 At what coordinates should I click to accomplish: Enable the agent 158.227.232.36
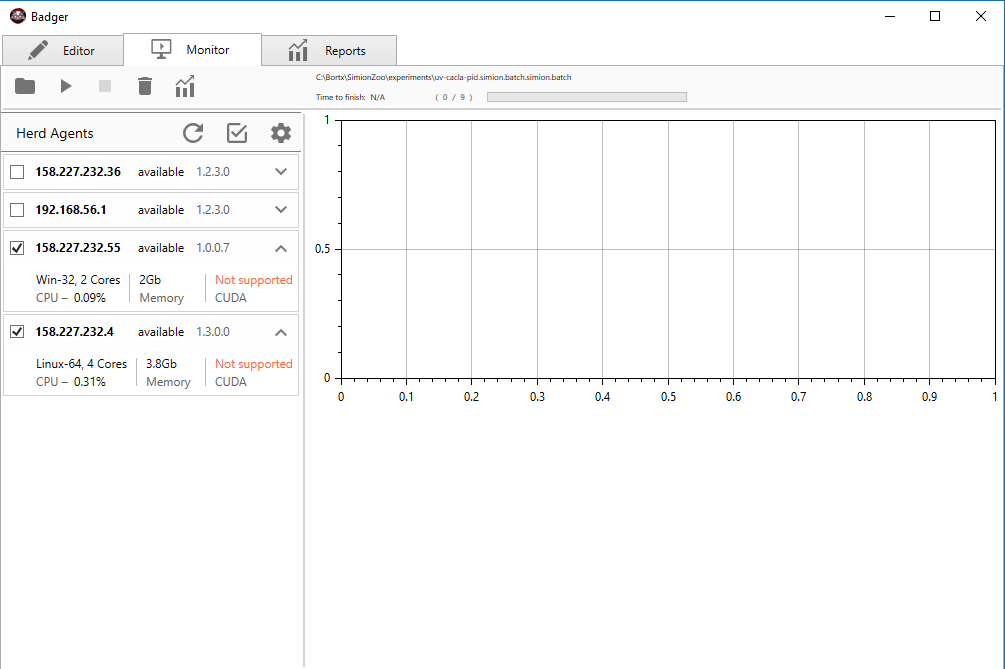pos(16,171)
